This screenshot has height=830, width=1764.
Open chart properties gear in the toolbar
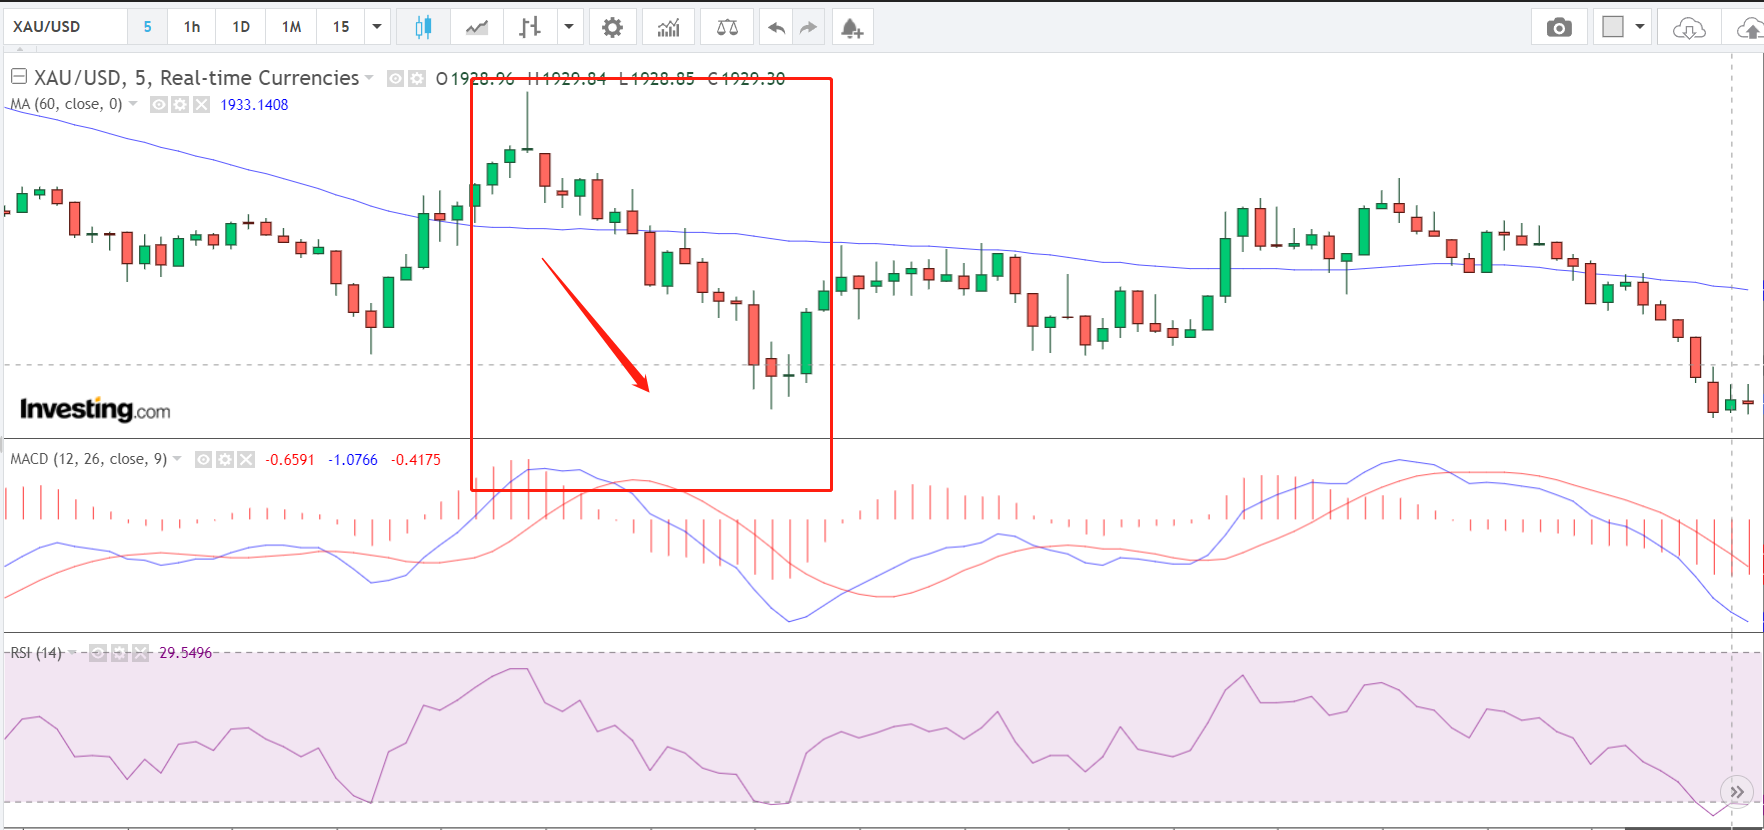pyautogui.click(x=612, y=27)
